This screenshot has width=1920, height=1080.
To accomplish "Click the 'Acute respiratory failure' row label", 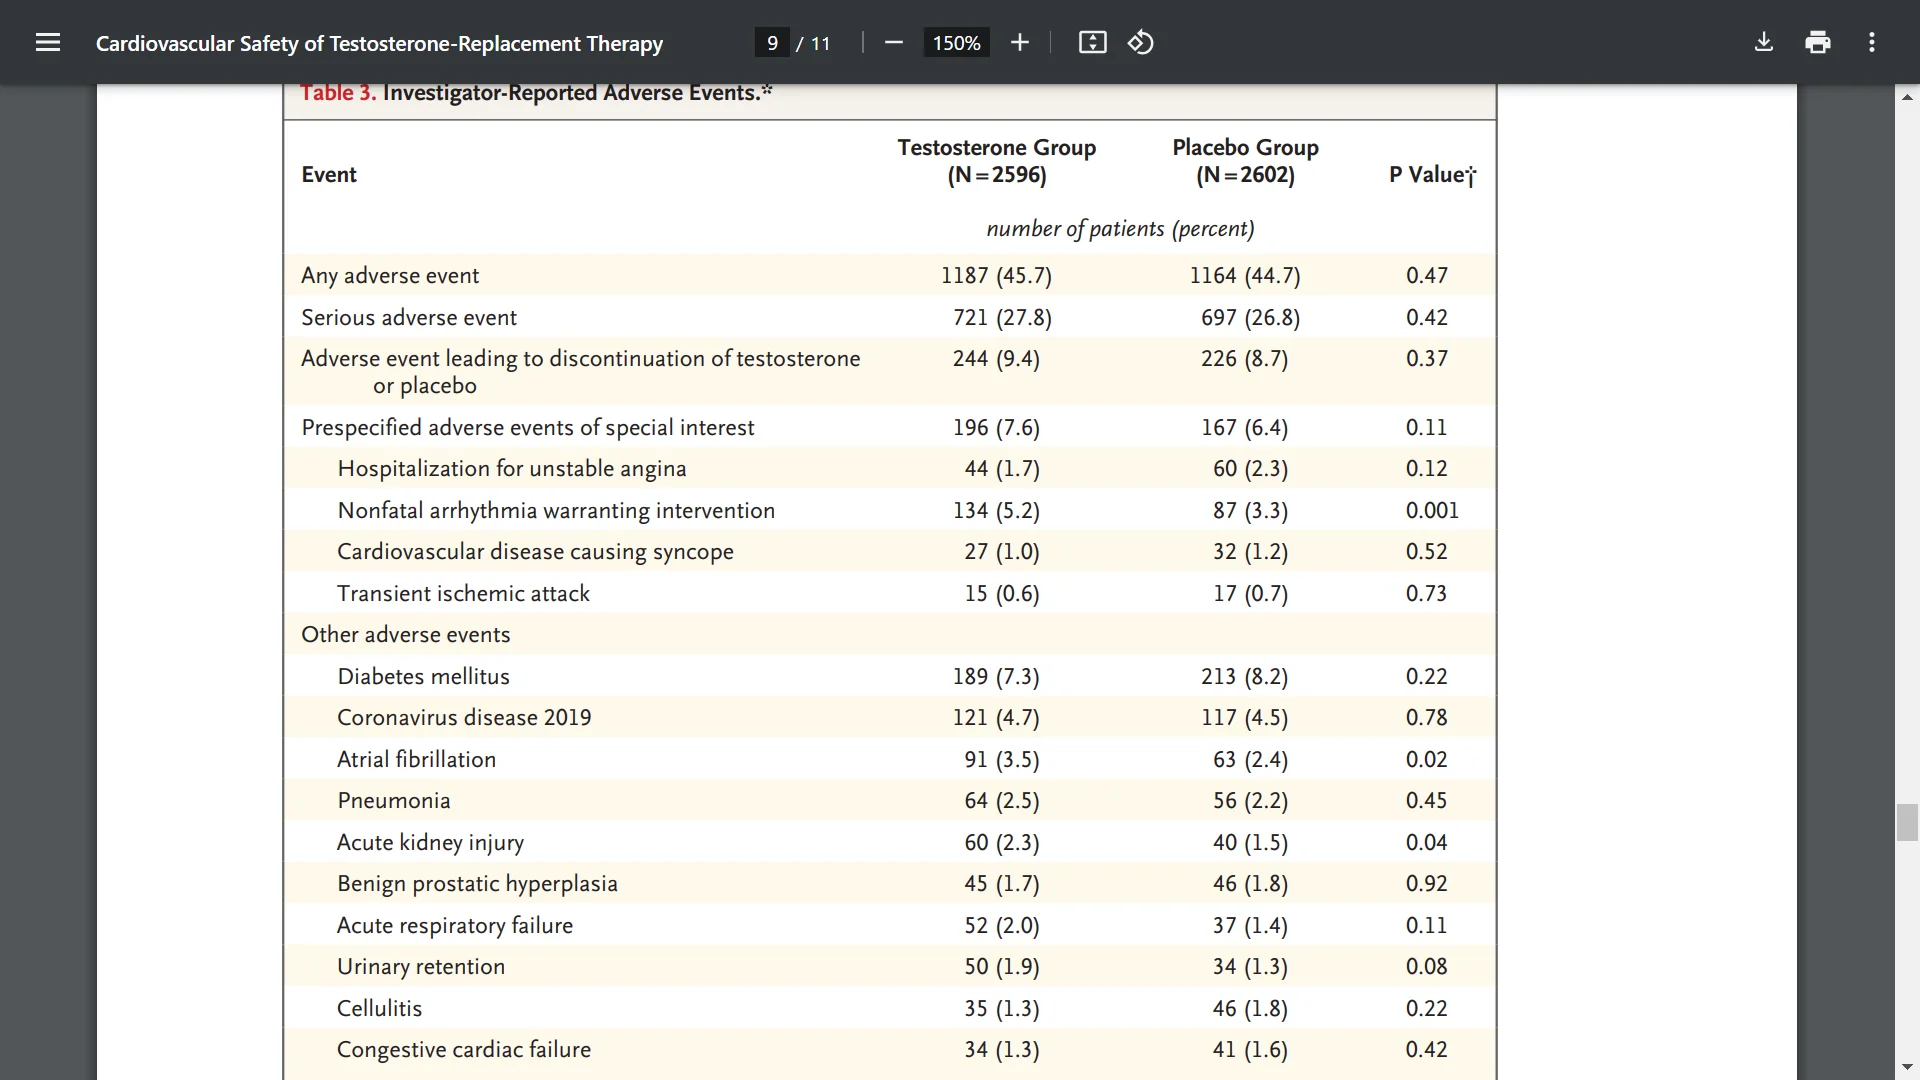I will click(x=455, y=926).
